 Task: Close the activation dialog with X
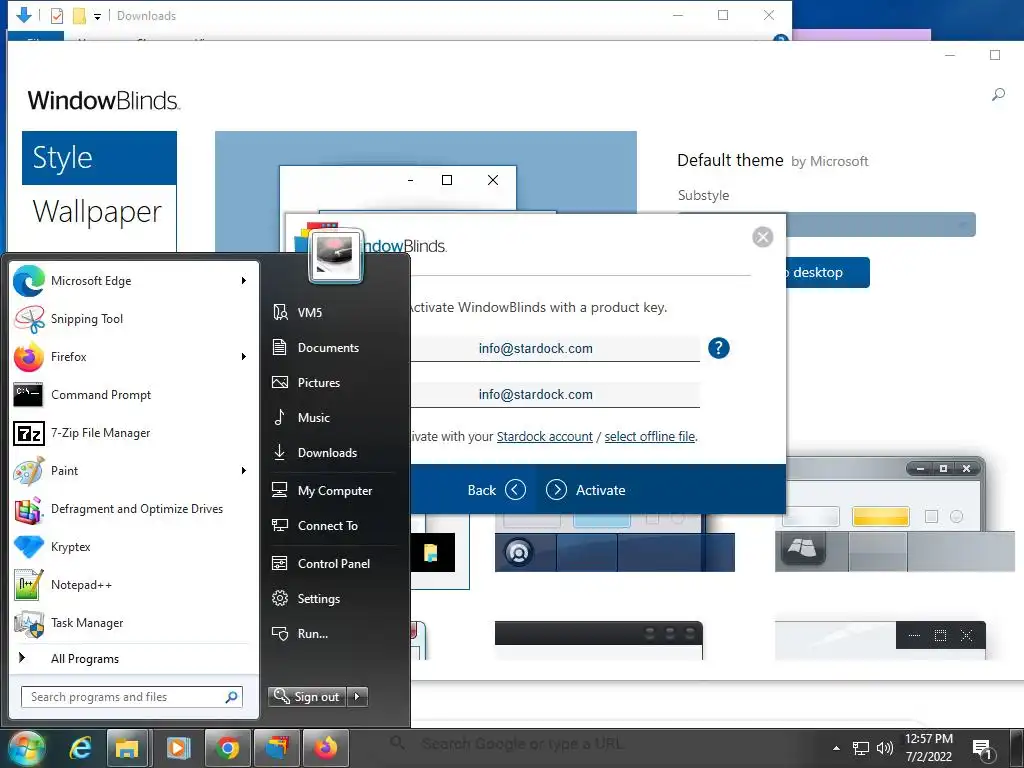click(762, 236)
